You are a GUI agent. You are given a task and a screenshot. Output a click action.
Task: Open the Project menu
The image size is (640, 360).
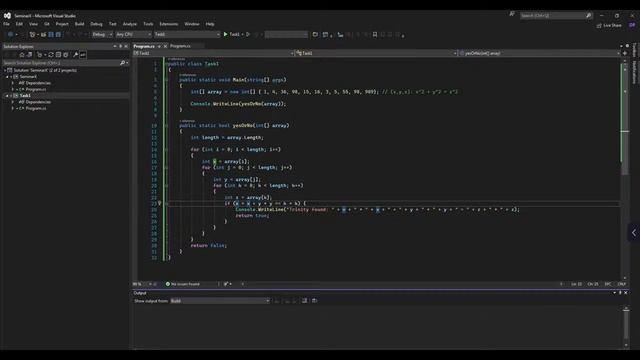62,24
